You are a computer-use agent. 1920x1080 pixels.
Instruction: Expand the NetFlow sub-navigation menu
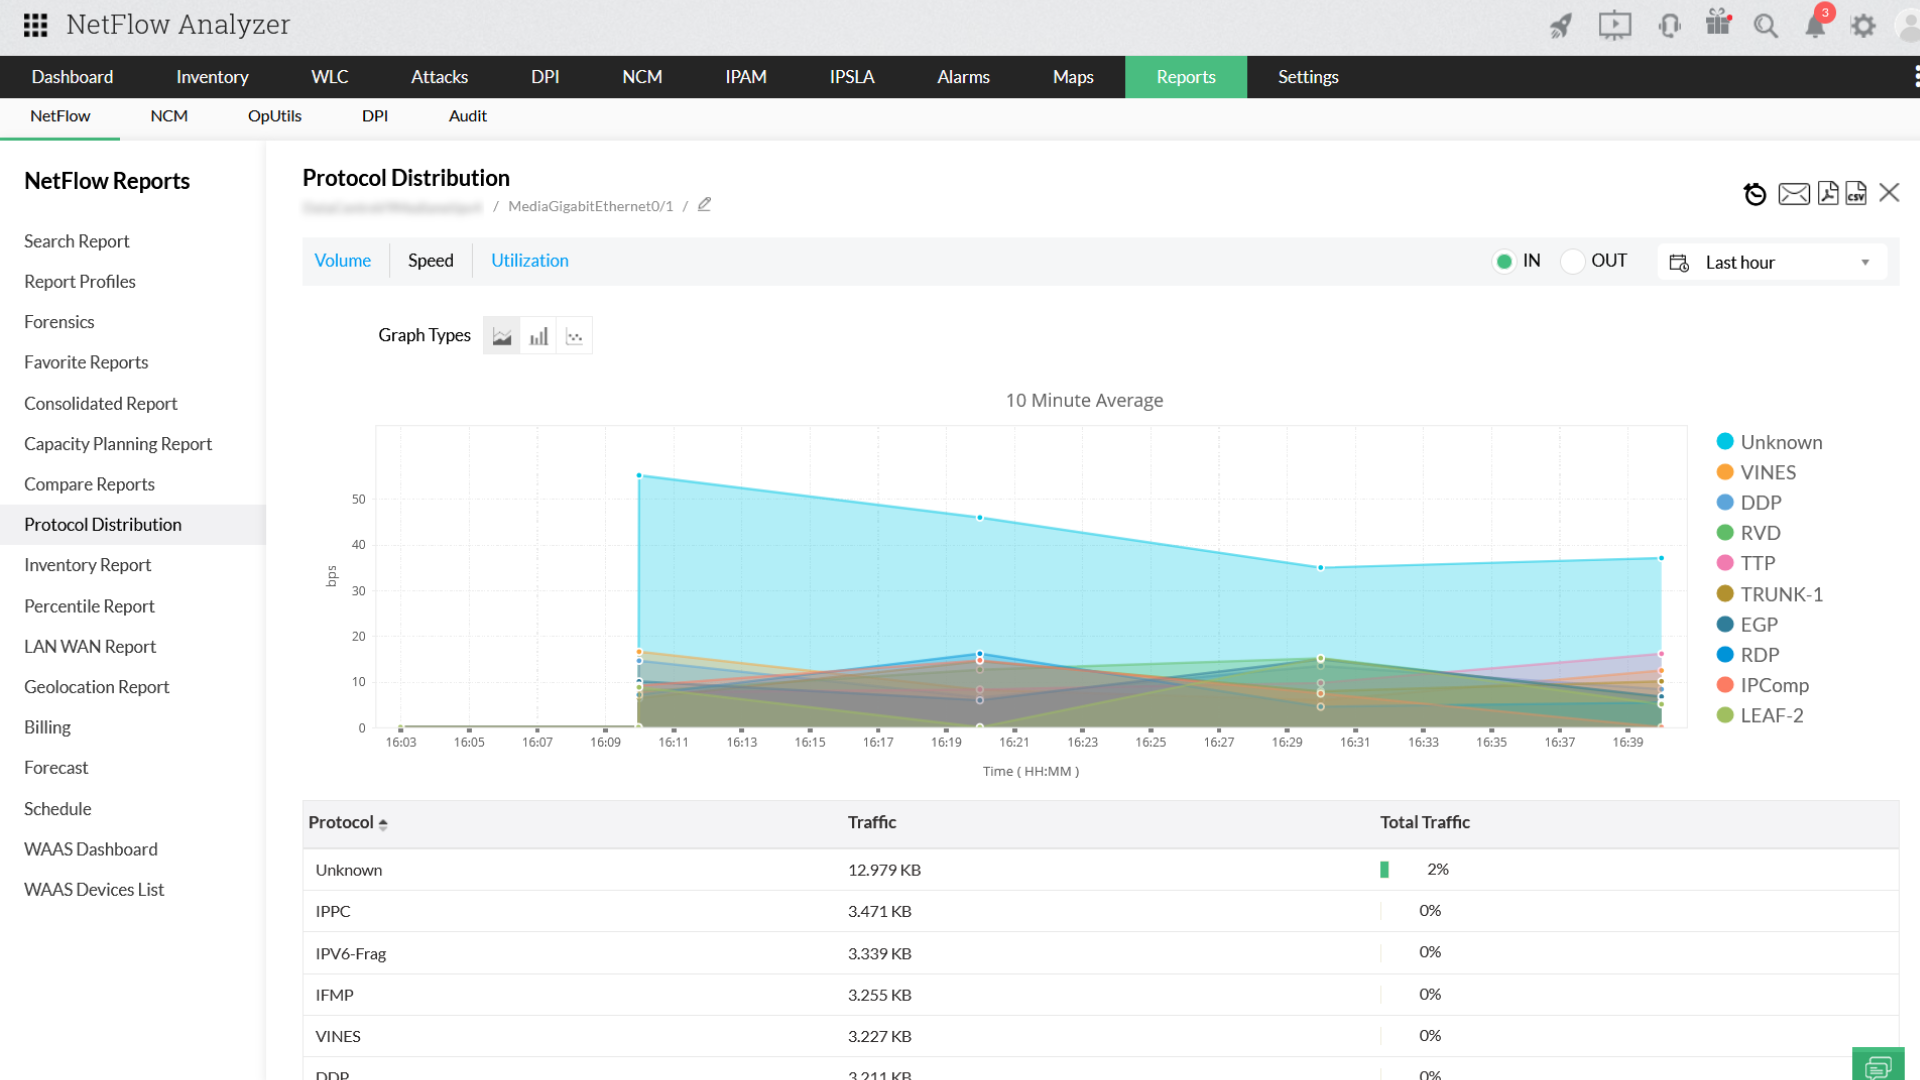[59, 116]
